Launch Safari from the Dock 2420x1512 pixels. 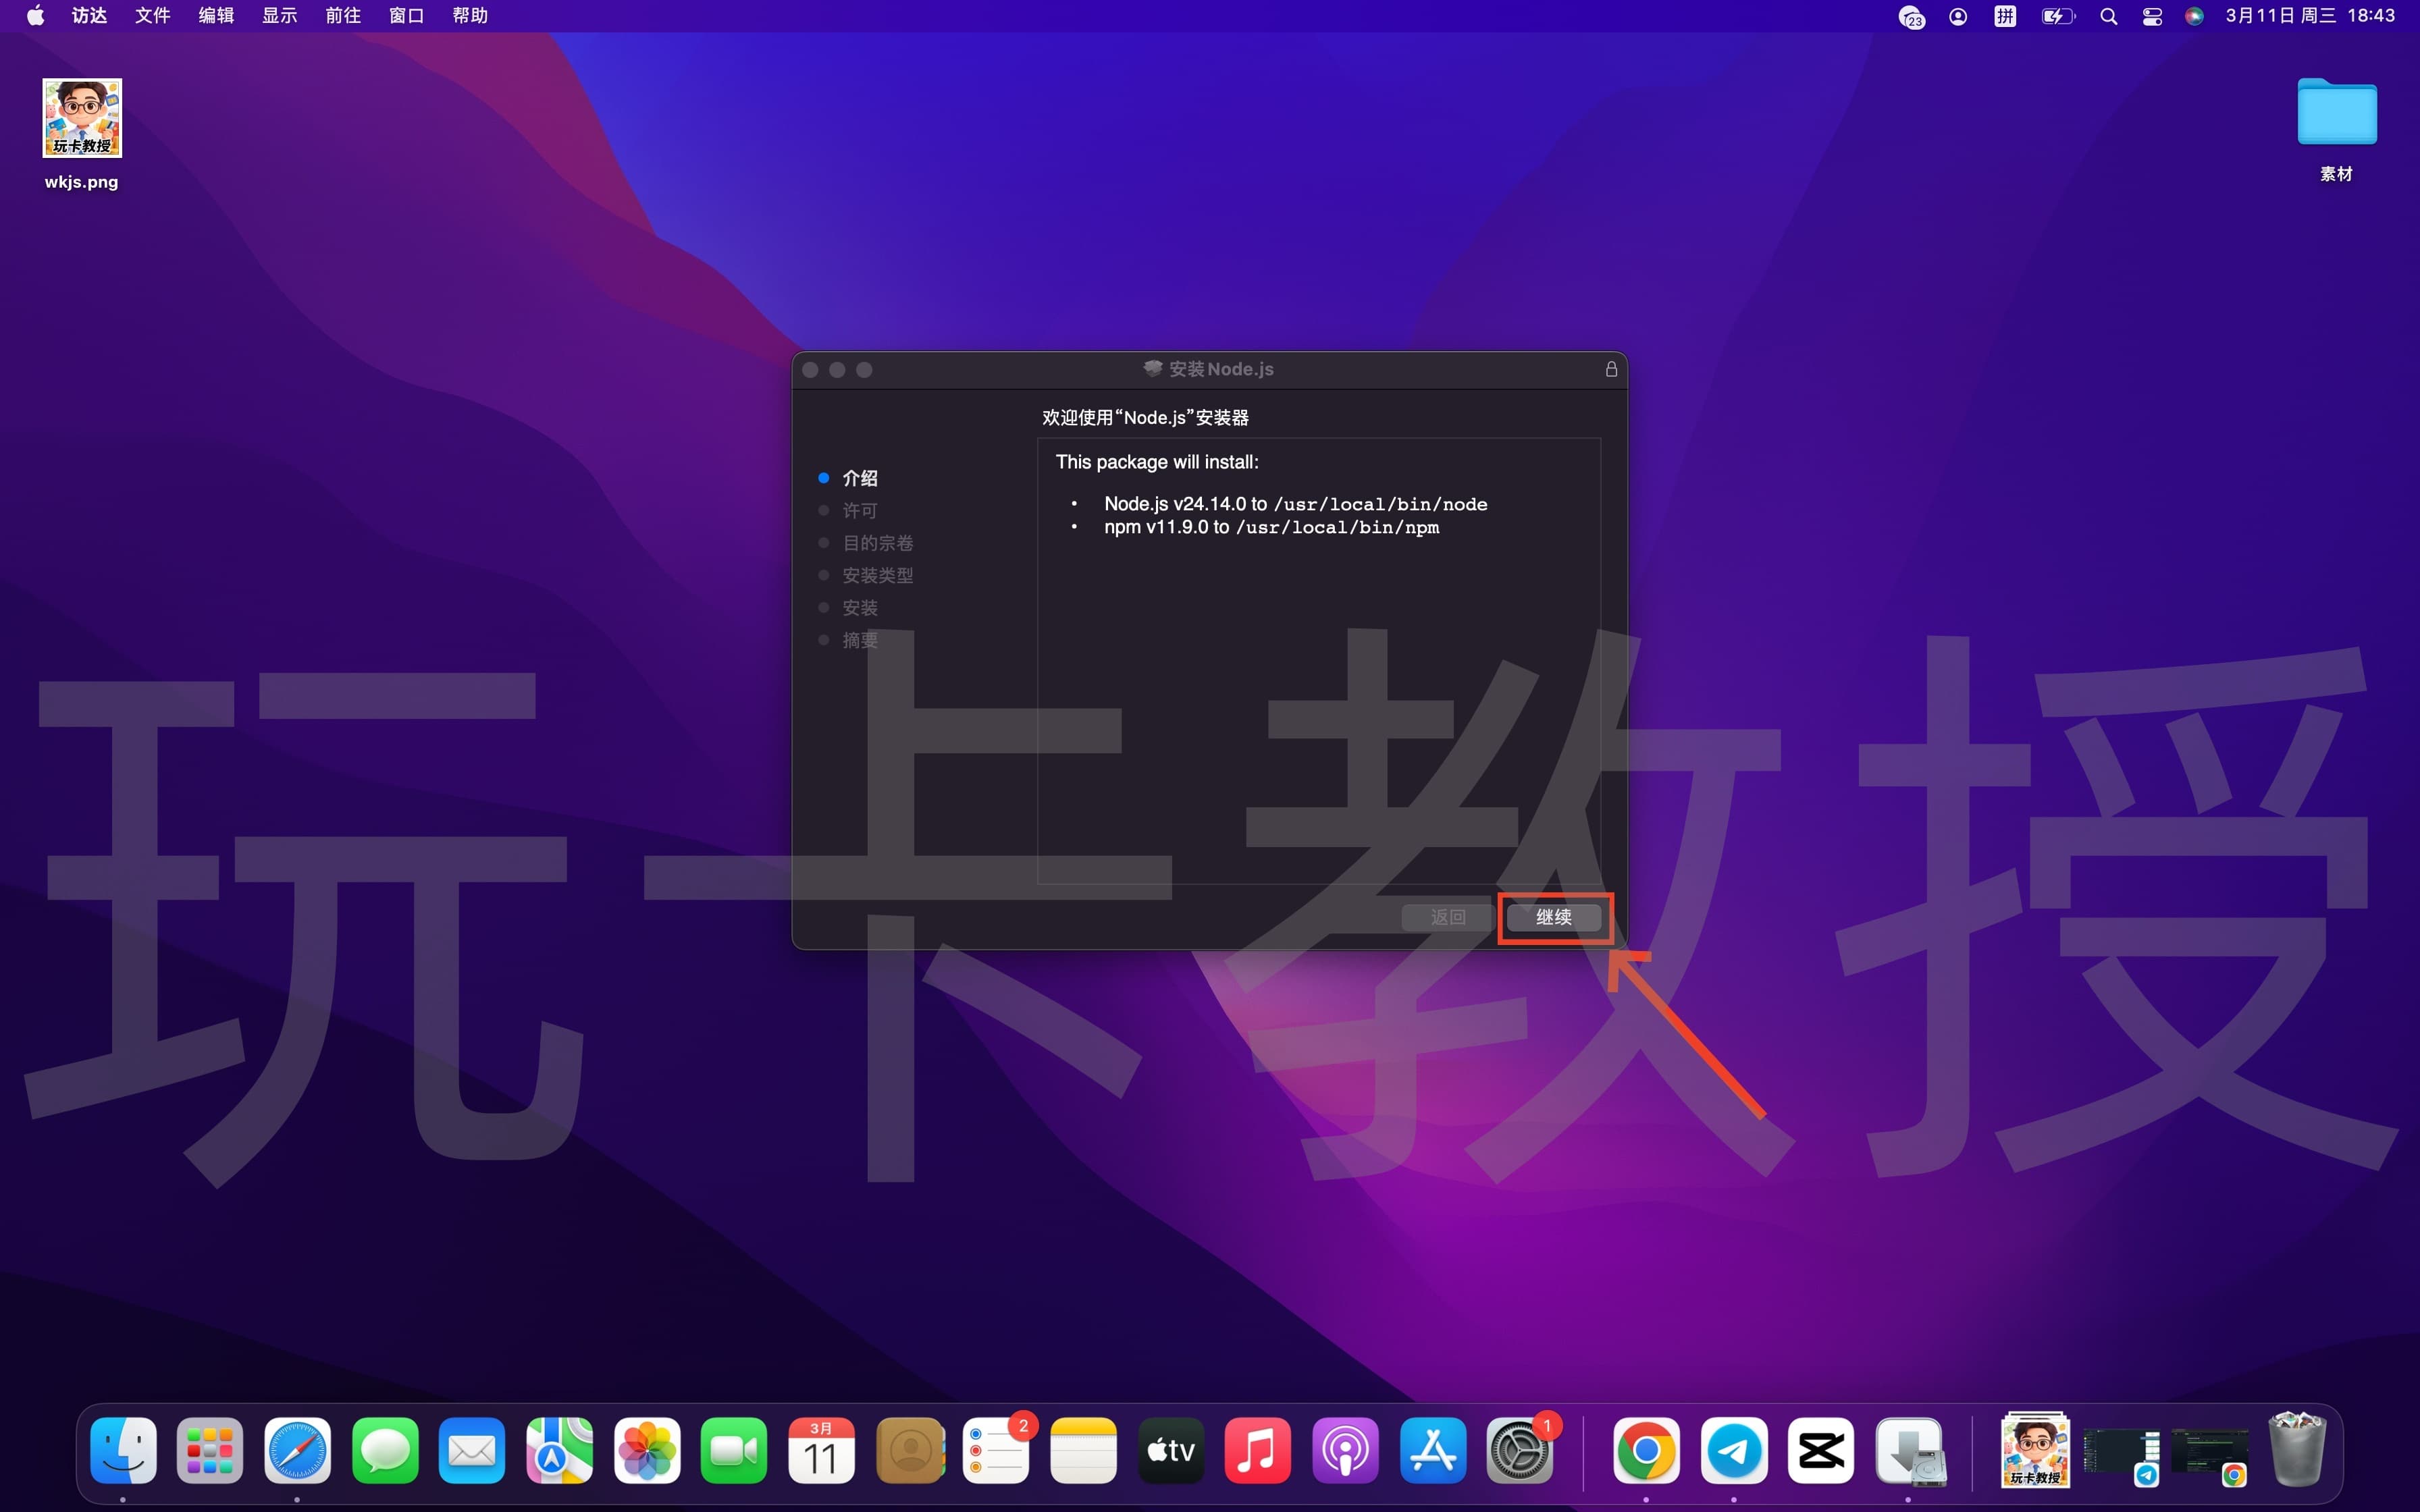coord(296,1451)
